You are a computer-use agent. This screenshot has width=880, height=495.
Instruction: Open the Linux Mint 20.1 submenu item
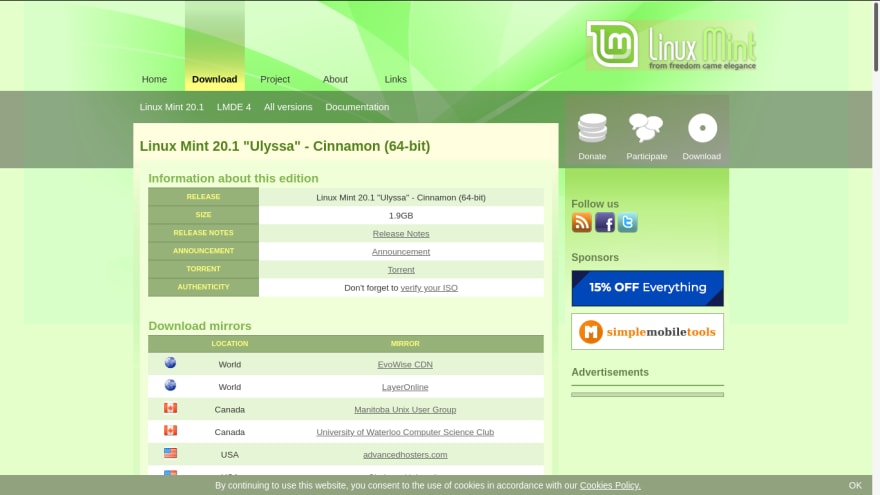coord(172,107)
